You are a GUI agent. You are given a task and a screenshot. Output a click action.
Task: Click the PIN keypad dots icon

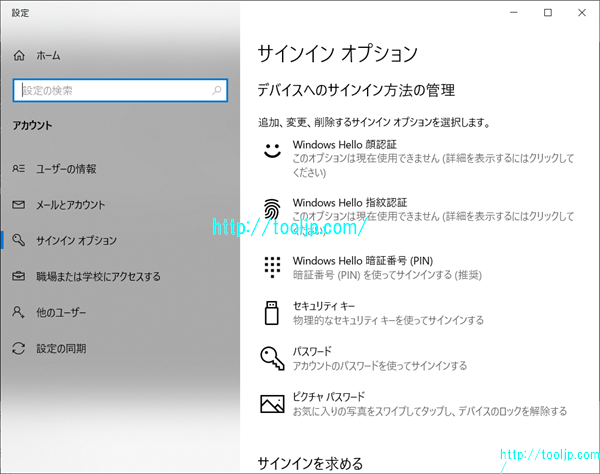(x=272, y=267)
